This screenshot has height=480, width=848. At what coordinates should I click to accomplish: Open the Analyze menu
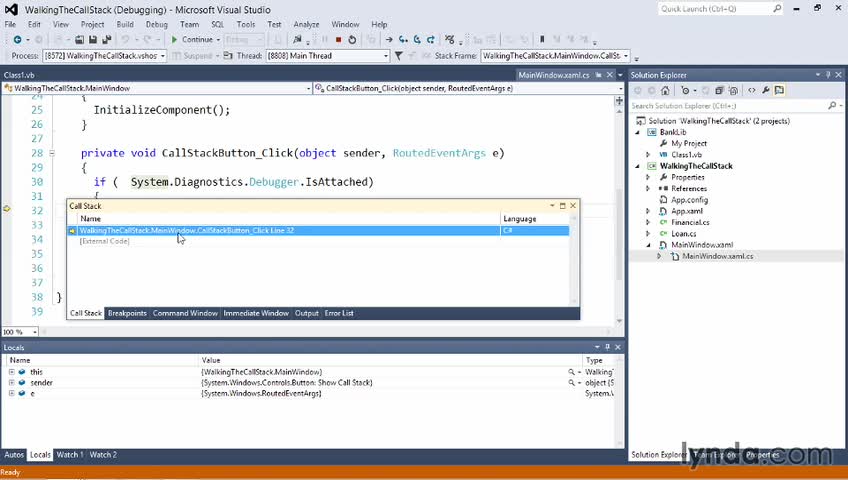(306, 24)
